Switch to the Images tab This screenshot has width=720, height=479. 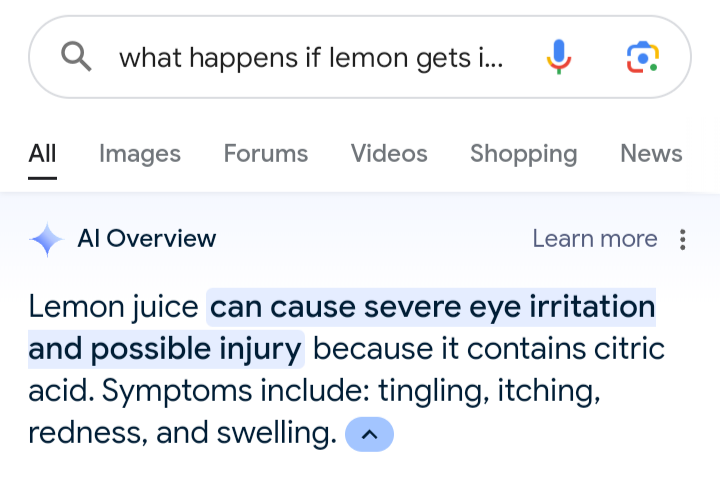140,153
